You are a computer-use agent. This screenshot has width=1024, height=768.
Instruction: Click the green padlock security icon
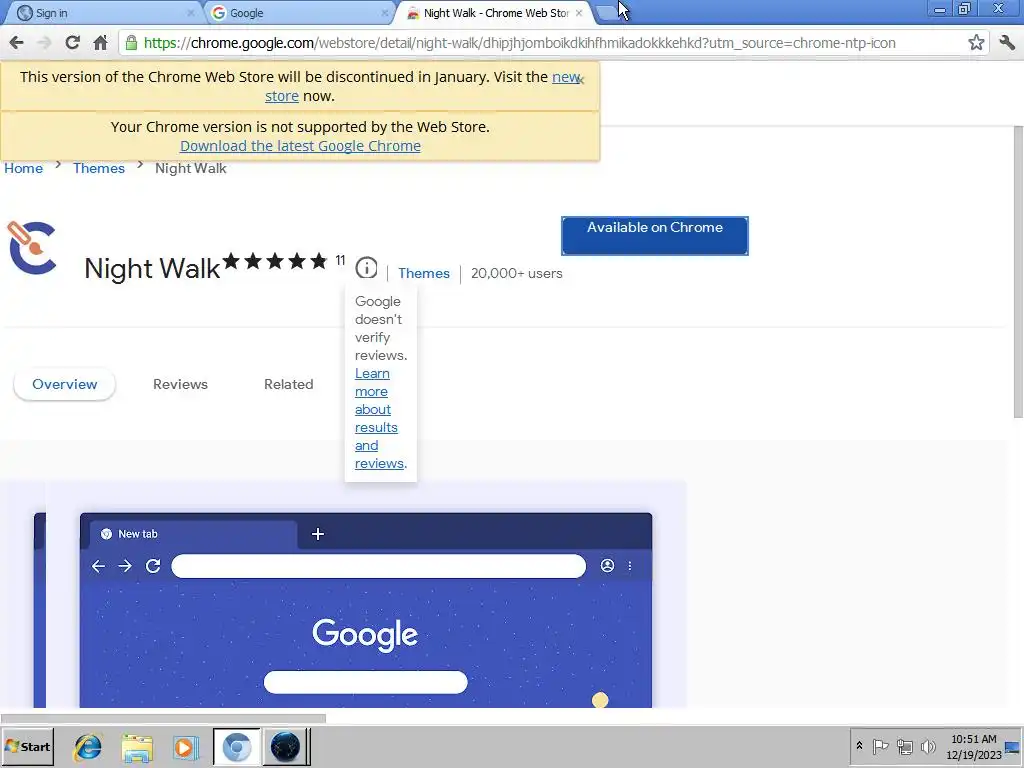(131, 43)
